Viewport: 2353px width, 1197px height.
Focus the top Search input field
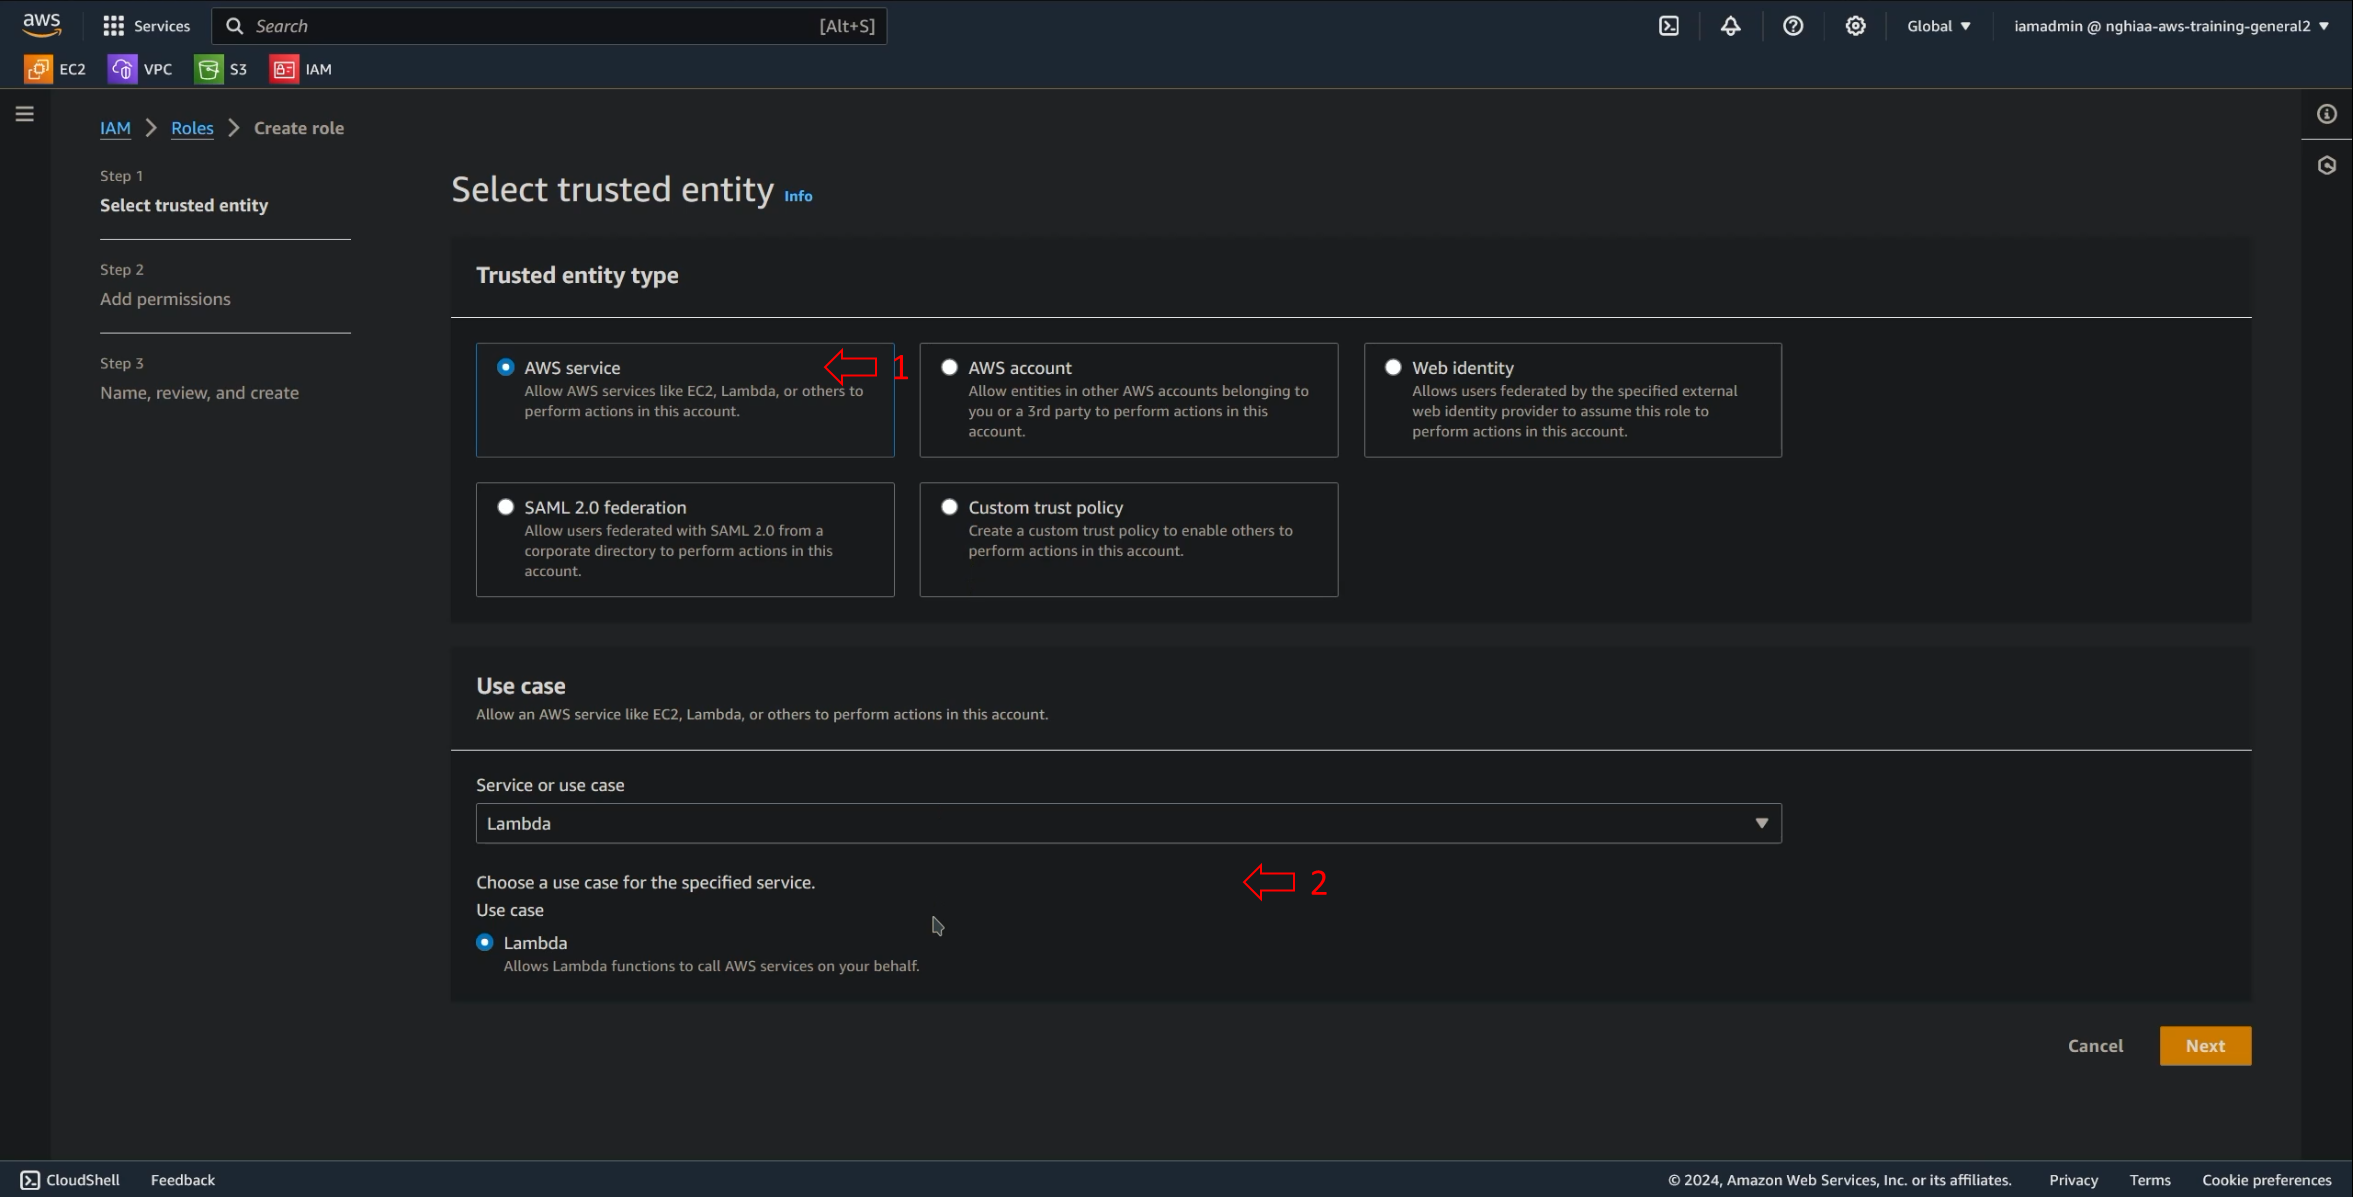point(549,26)
